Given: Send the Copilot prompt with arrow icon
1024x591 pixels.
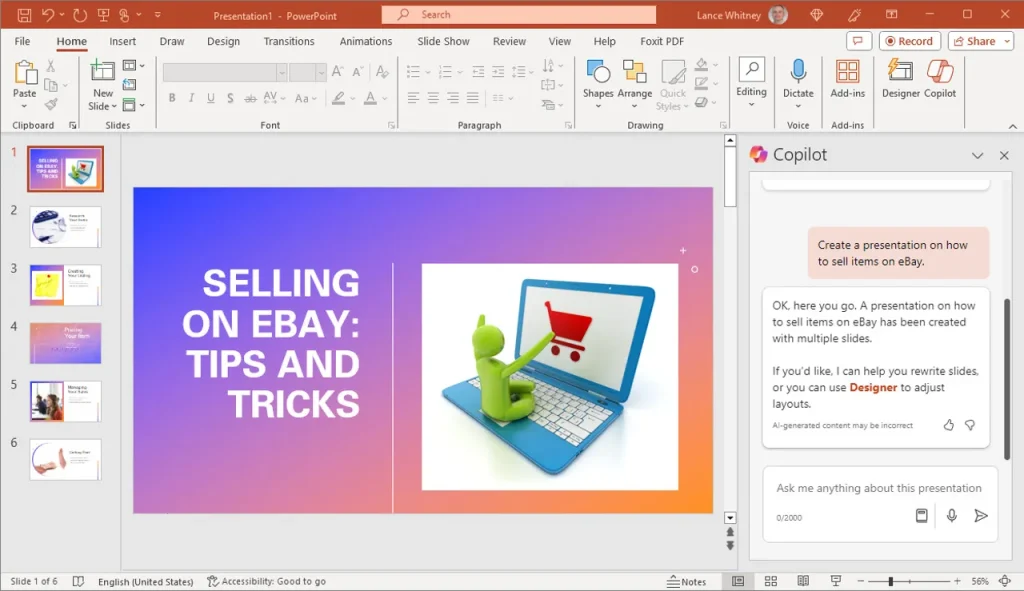Looking at the screenshot, I should tap(981, 515).
